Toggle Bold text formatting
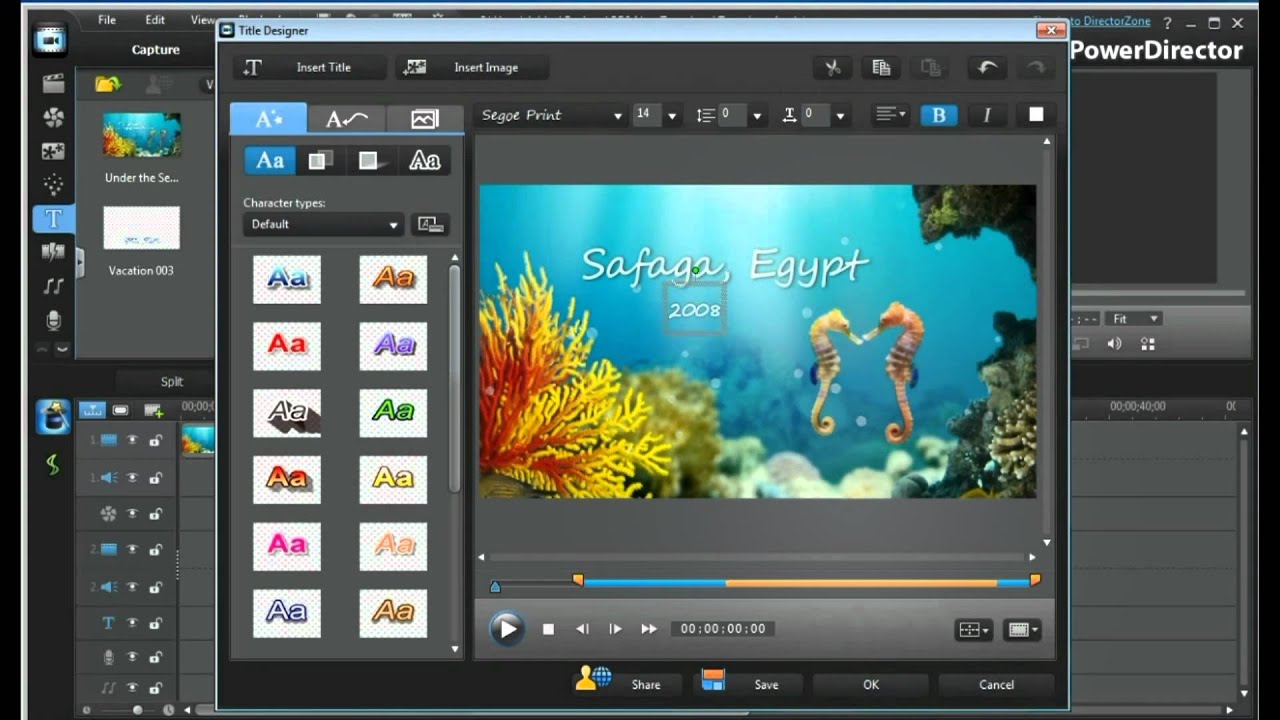This screenshot has height=720, width=1280. point(938,115)
